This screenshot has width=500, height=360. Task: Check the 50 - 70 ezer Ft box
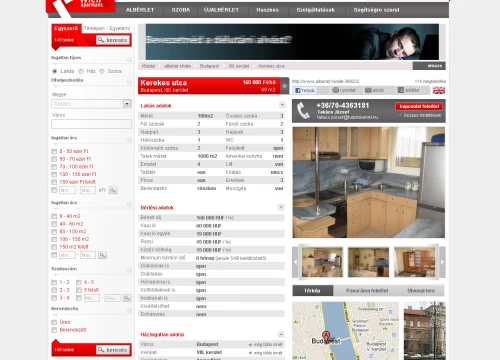(54, 159)
